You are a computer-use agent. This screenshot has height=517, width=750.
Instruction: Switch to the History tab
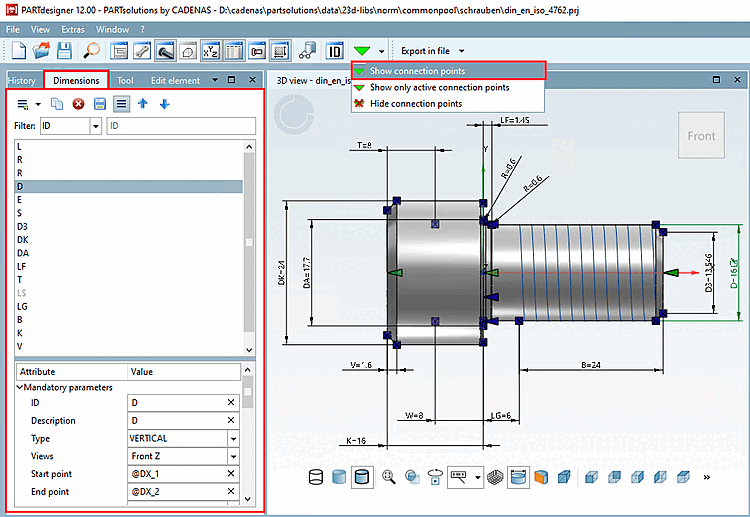(22, 80)
